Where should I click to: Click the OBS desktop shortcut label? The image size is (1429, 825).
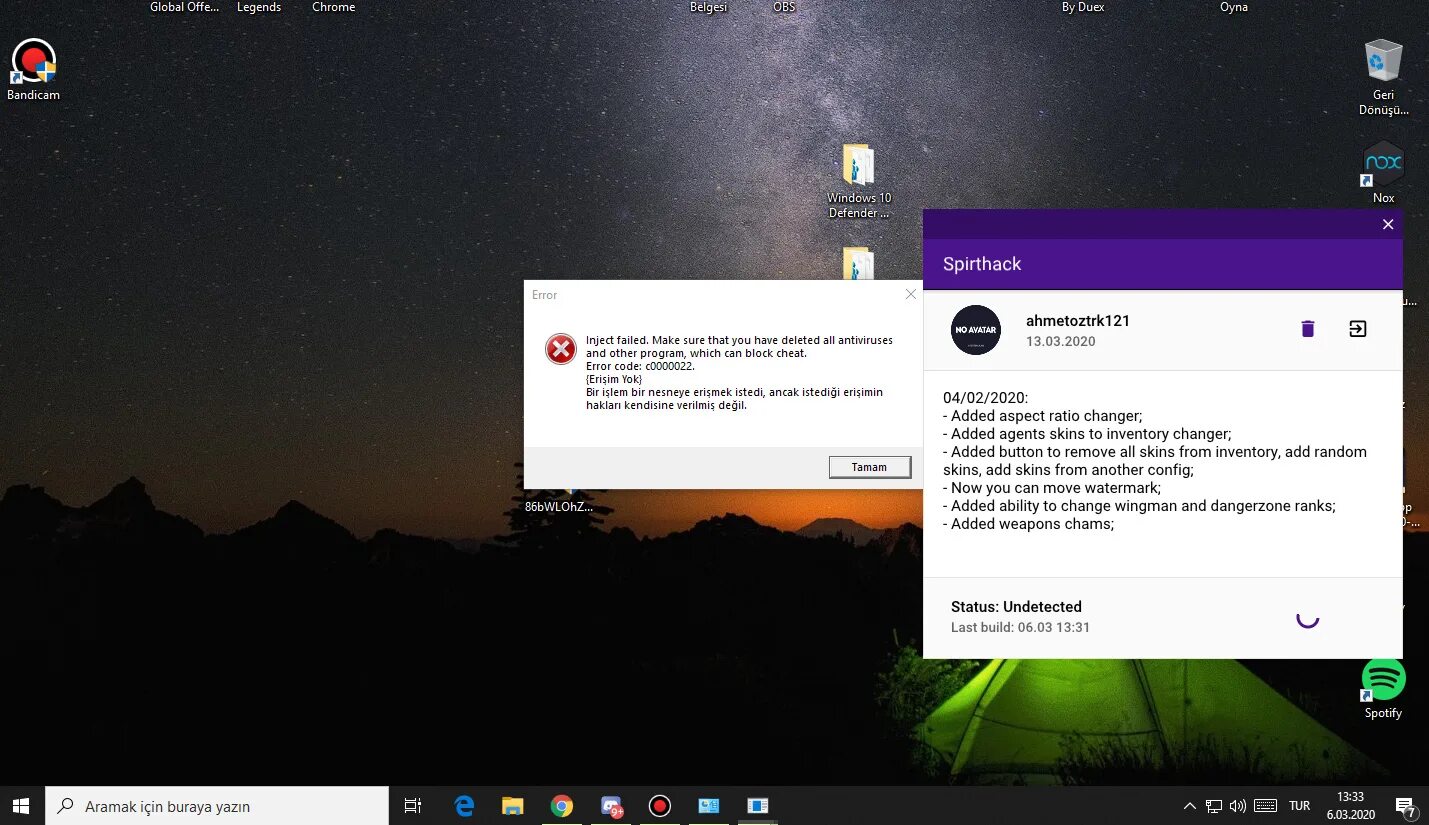(784, 7)
